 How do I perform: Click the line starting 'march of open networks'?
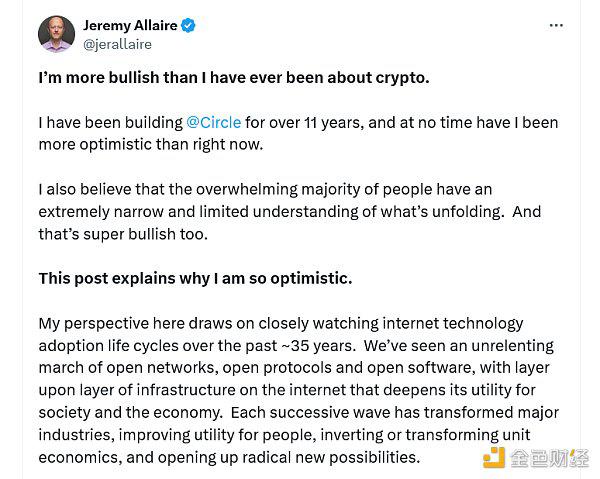click(x=294, y=368)
